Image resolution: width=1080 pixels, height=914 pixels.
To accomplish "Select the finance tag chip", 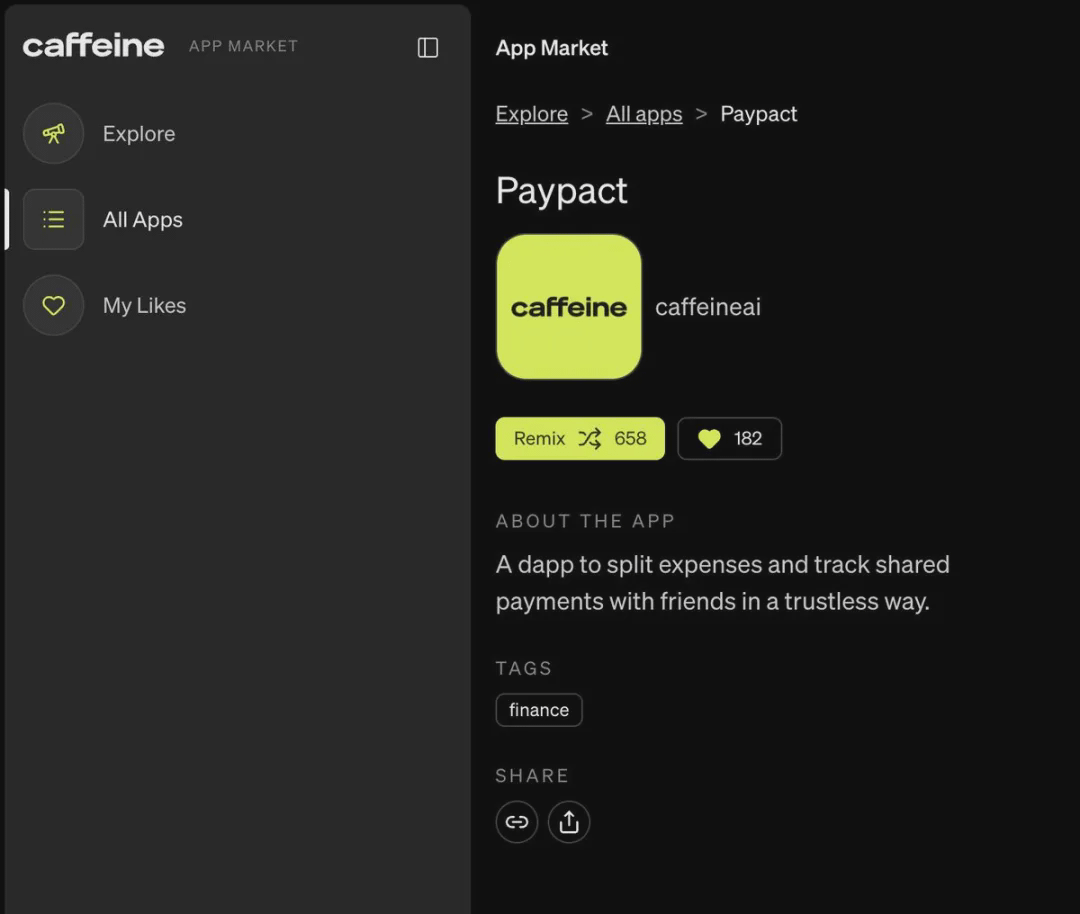I will pos(539,710).
